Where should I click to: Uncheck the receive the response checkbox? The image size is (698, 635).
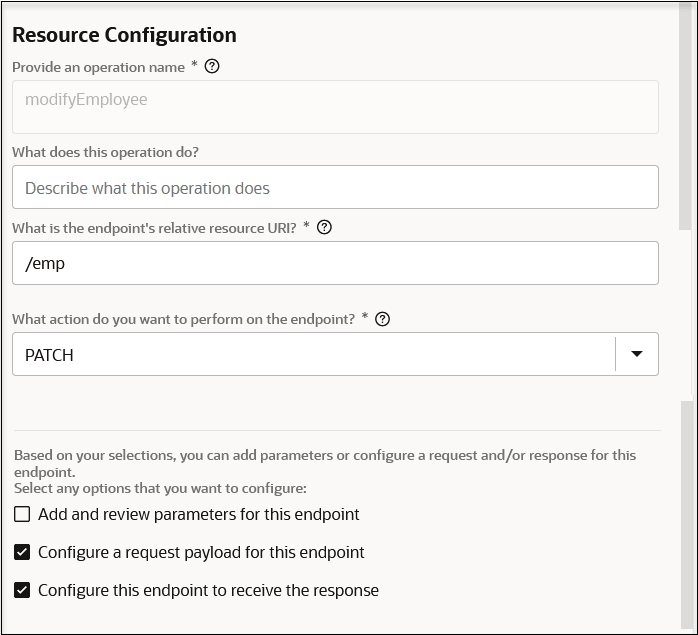22,590
